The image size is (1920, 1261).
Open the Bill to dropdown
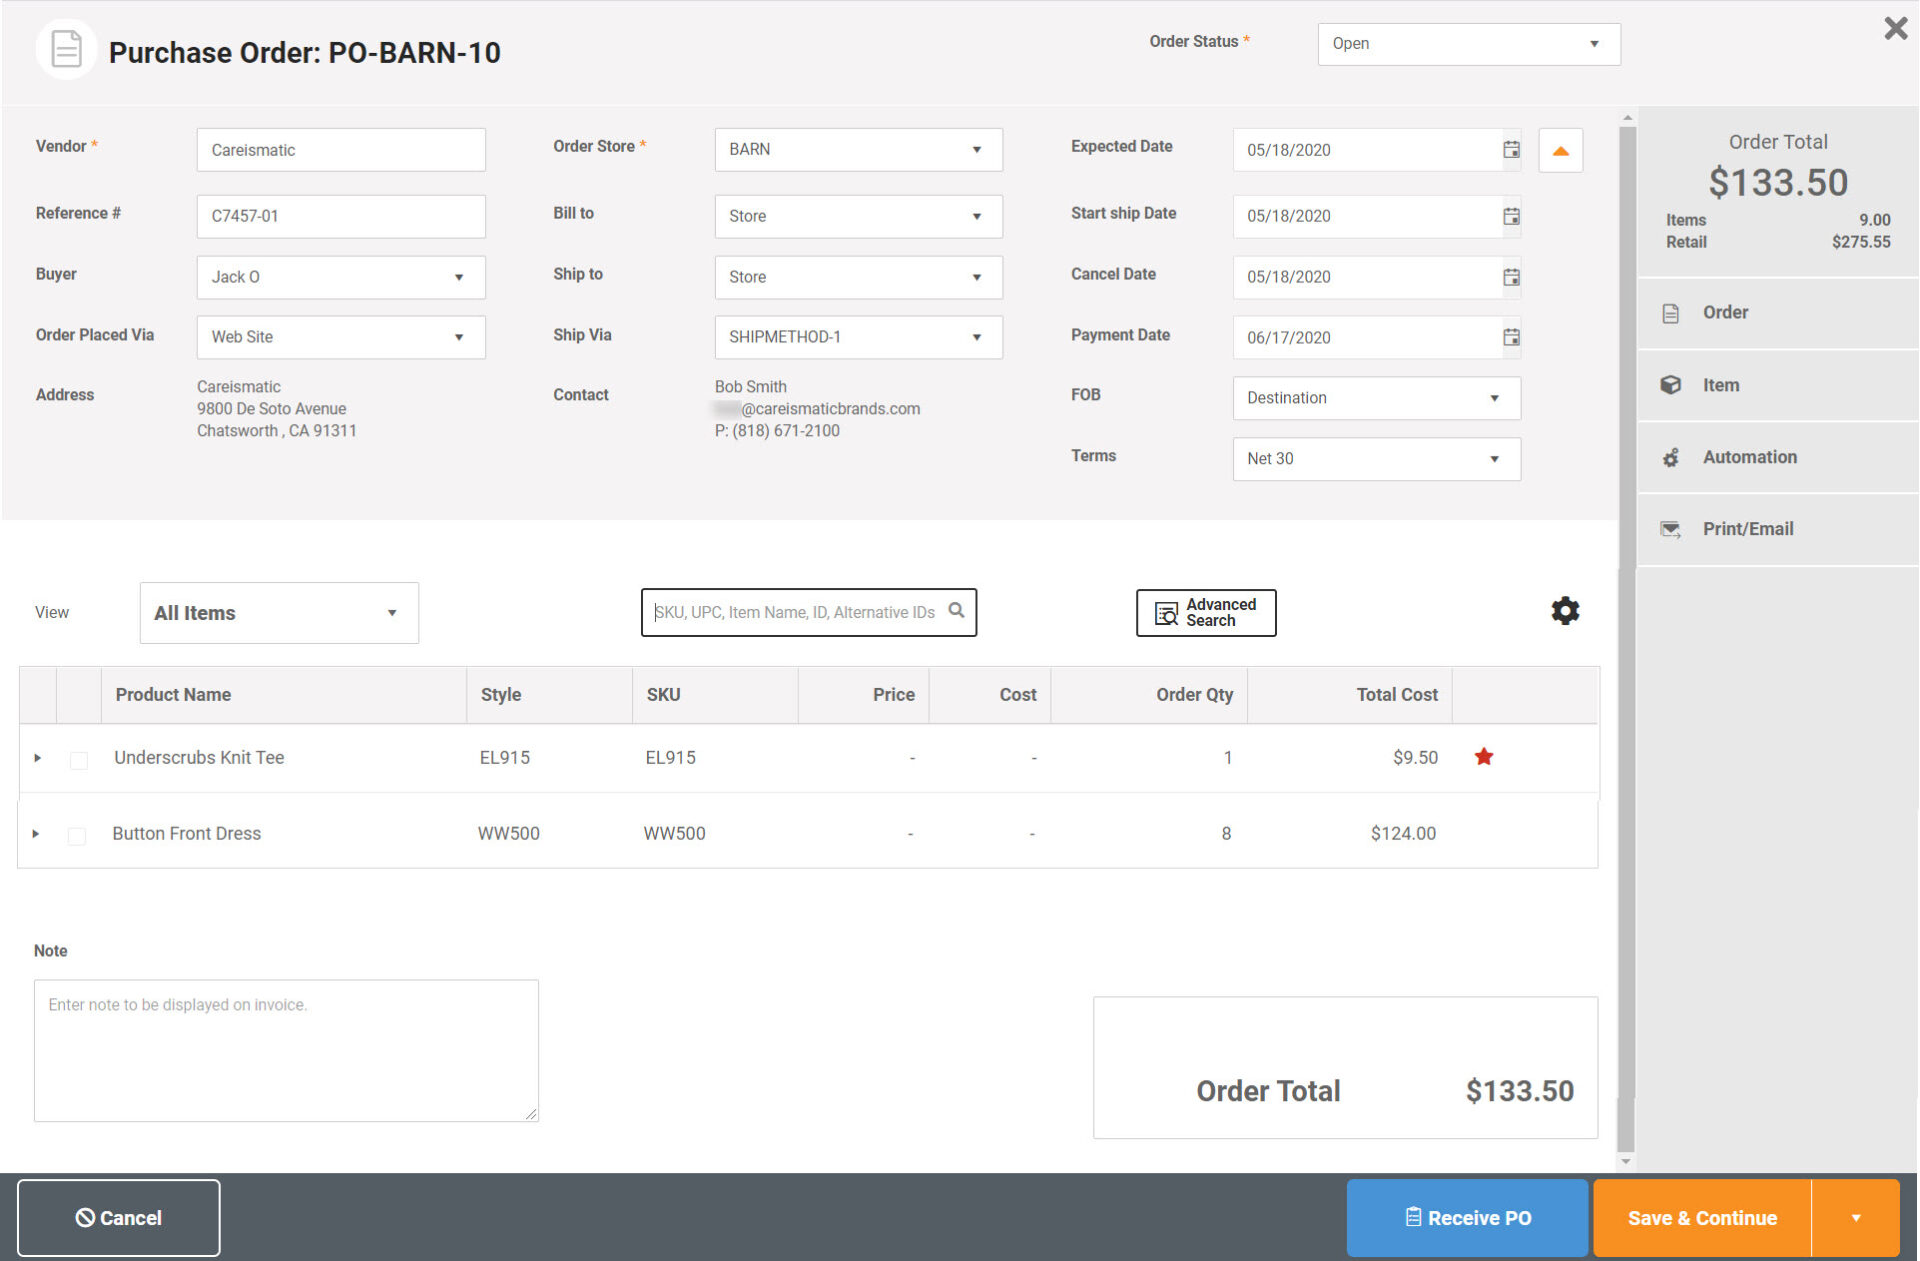click(x=858, y=216)
